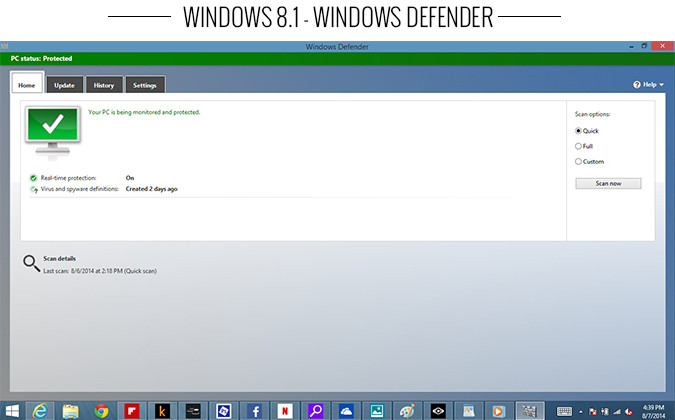Screen dimensions: 675x420
Task: Choose the Full scan option
Action: coord(579,146)
